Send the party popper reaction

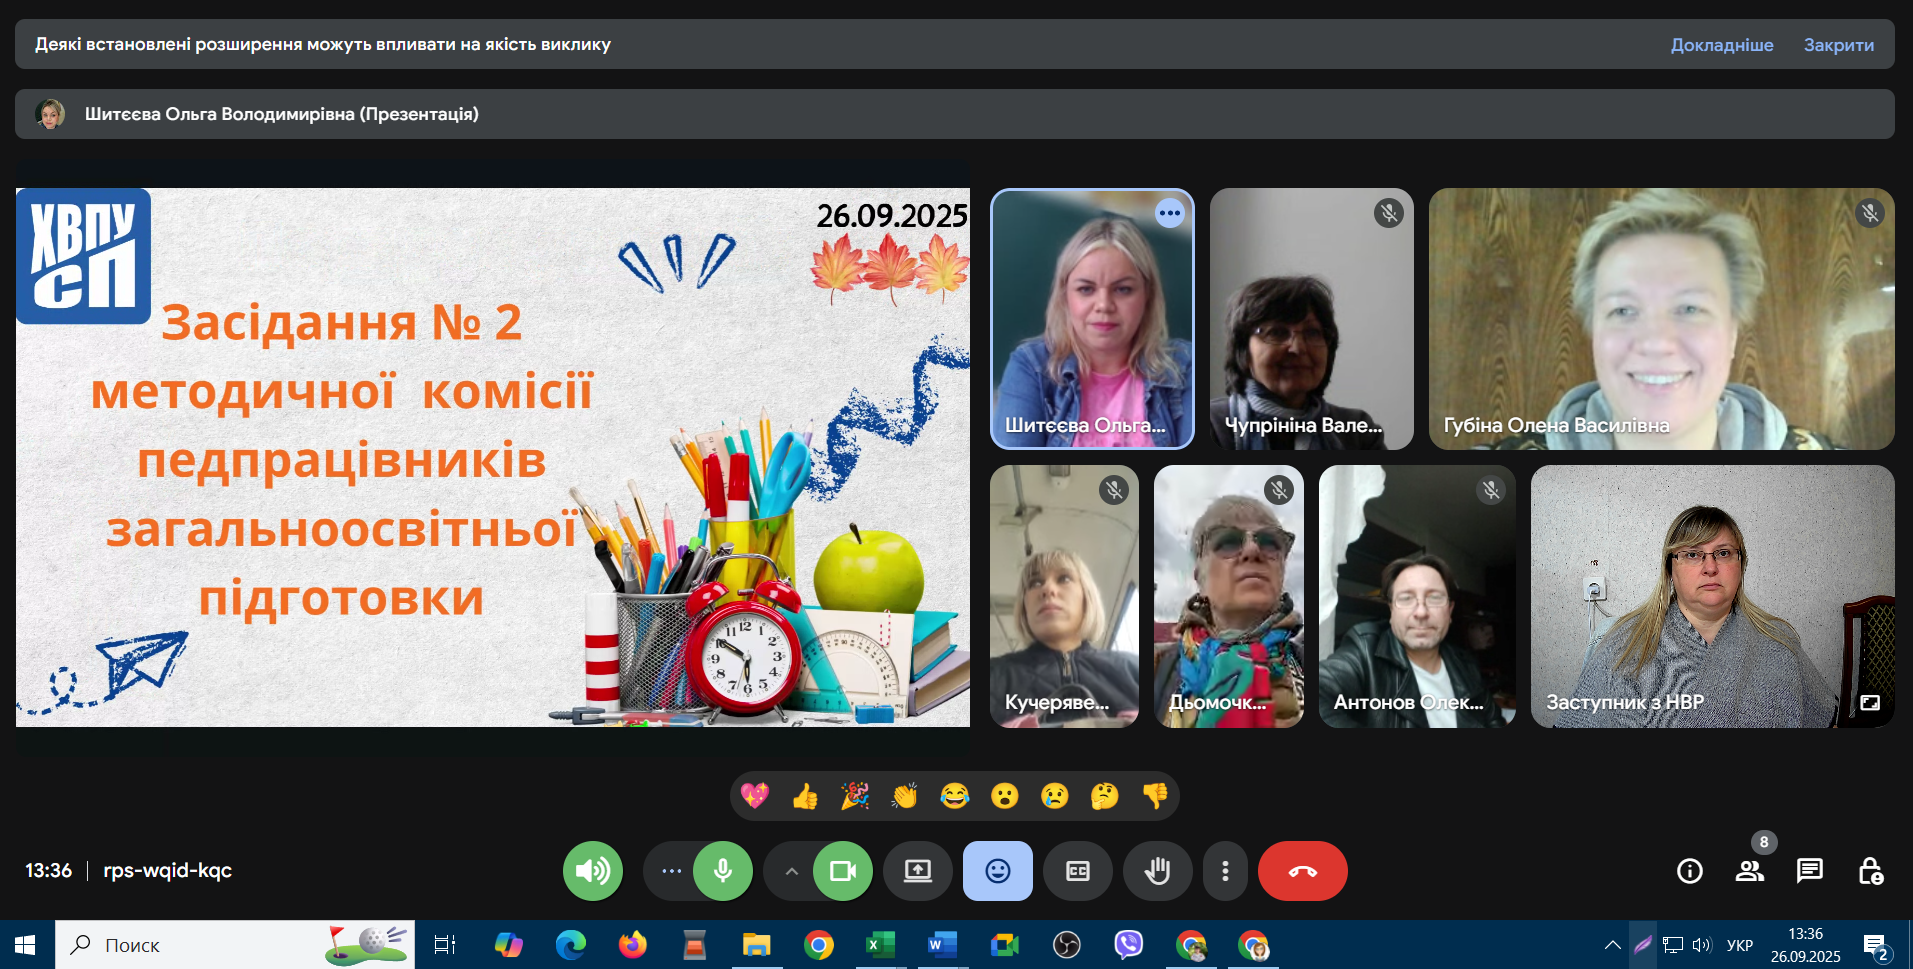855,796
